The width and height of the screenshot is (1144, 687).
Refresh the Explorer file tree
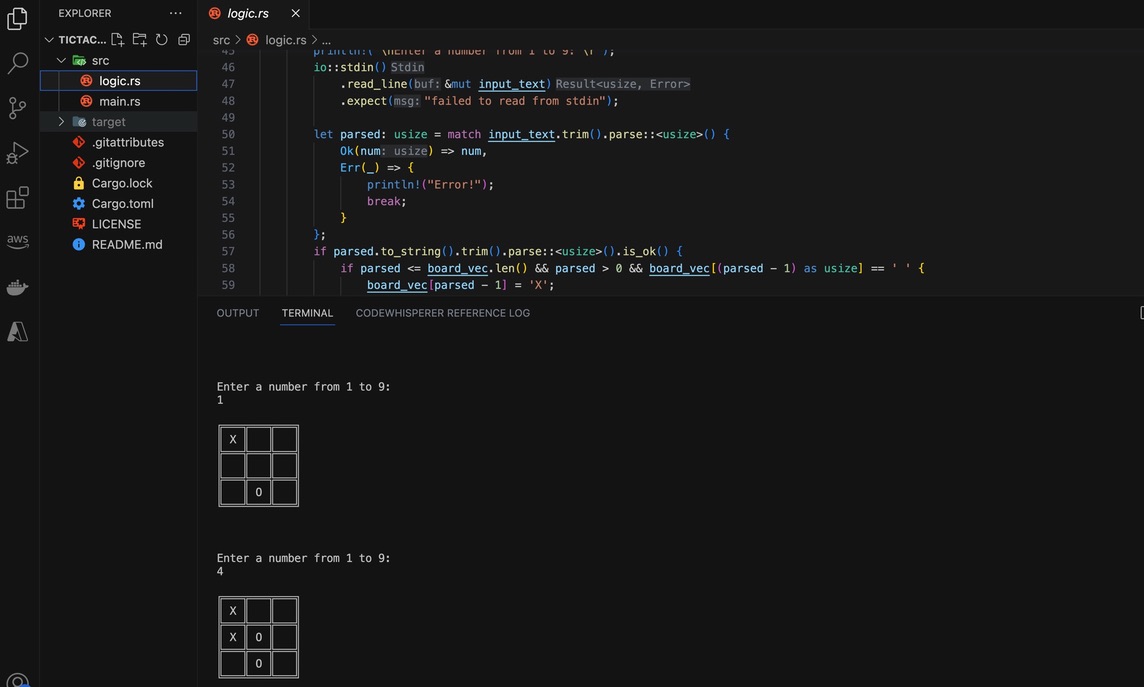[x=162, y=39]
